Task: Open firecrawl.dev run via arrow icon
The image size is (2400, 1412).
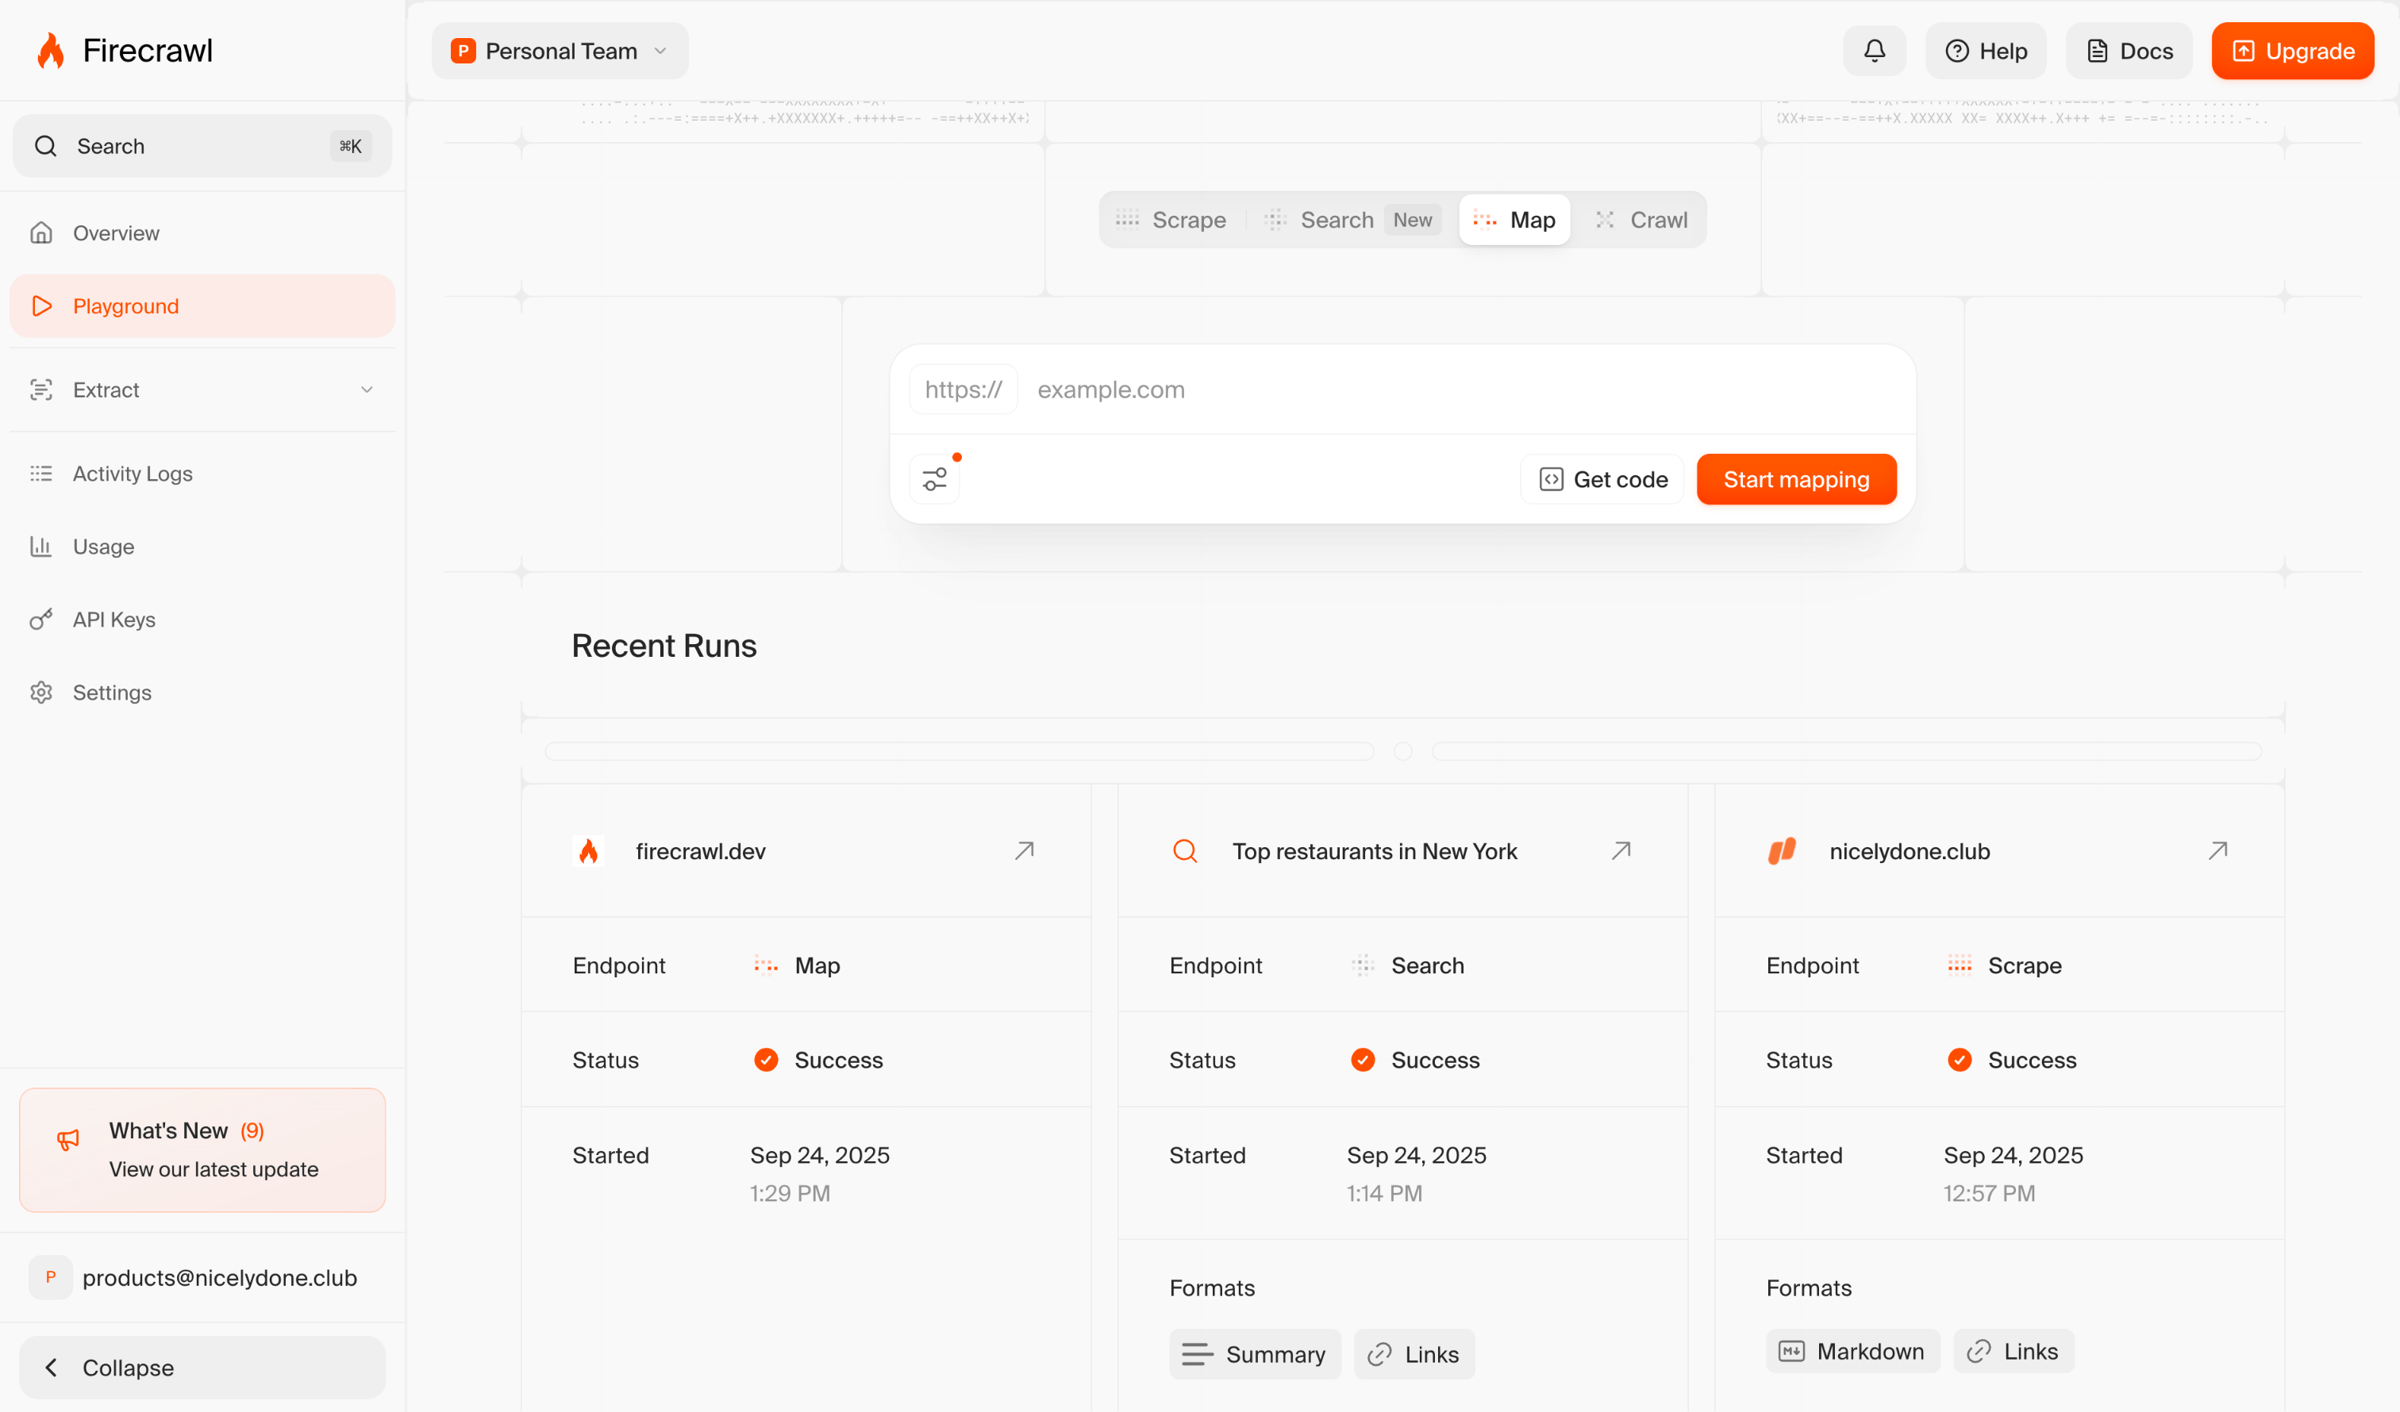Action: (x=1024, y=850)
